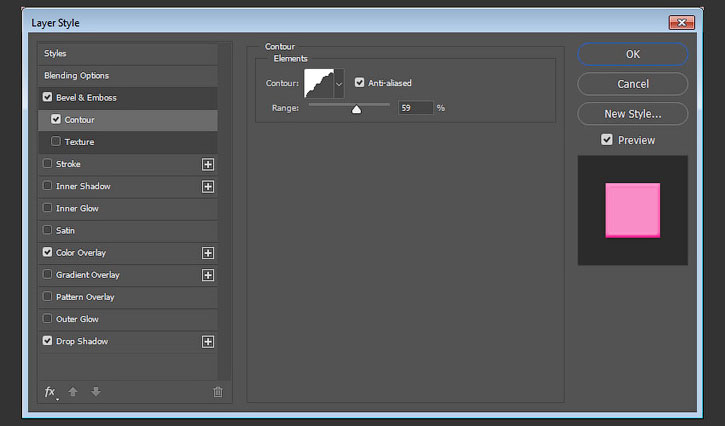Move effect up with arrow icon
725x426 pixels.
(73, 392)
